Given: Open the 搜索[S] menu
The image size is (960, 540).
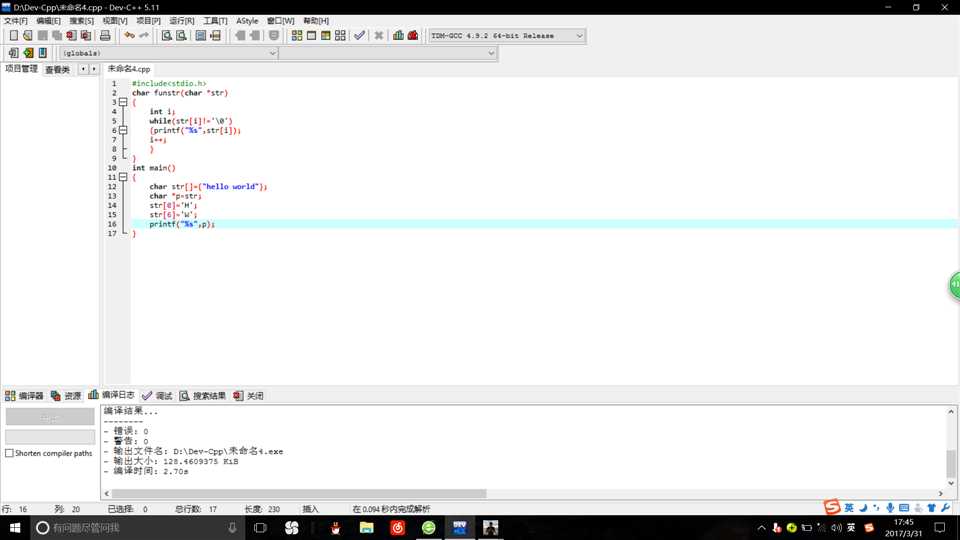Looking at the screenshot, I should [81, 21].
